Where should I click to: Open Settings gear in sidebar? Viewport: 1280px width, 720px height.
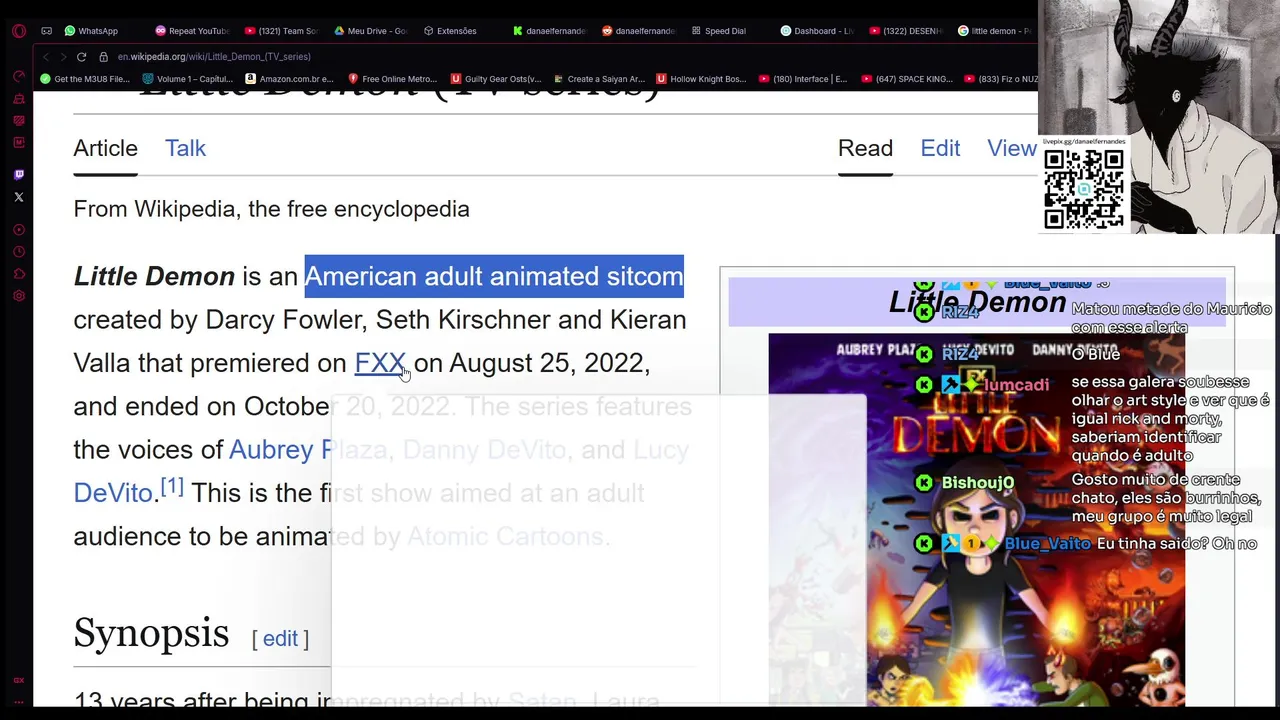[x=18, y=296]
